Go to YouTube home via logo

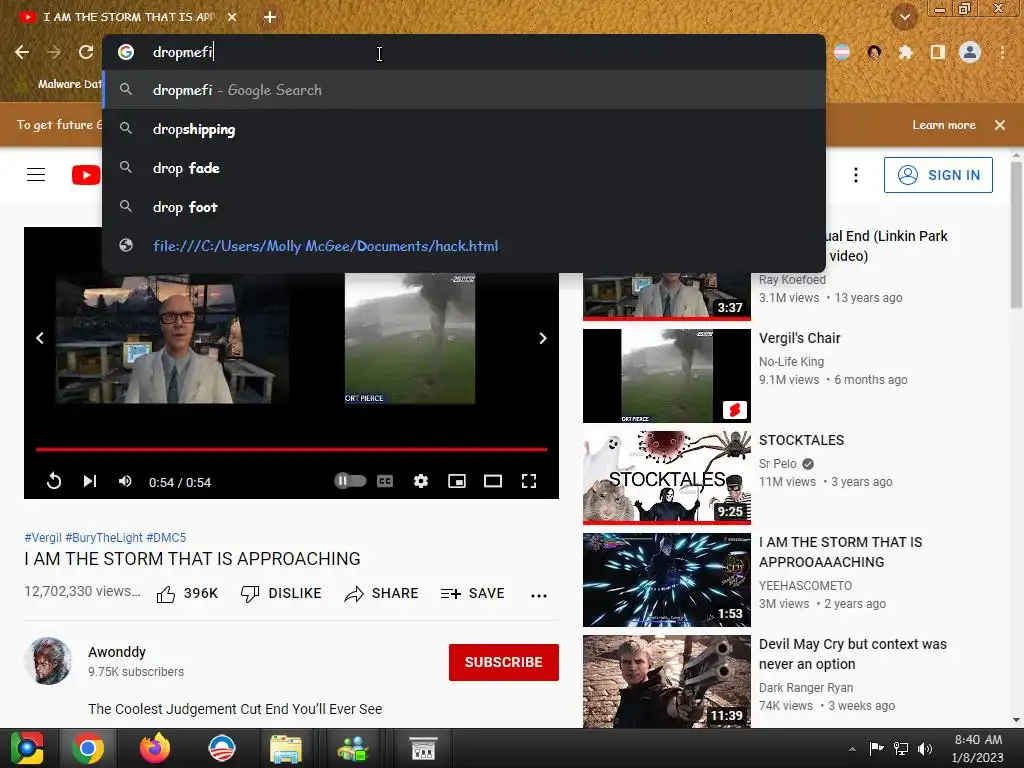point(86,175)
